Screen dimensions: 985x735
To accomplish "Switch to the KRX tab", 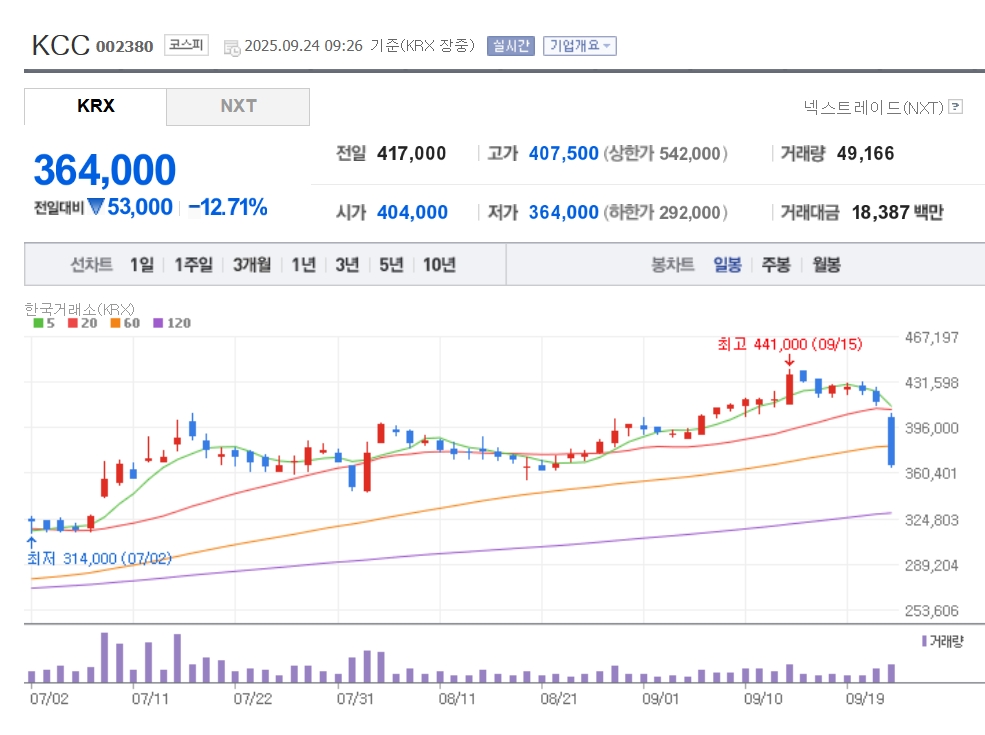I will coord(95,106).
